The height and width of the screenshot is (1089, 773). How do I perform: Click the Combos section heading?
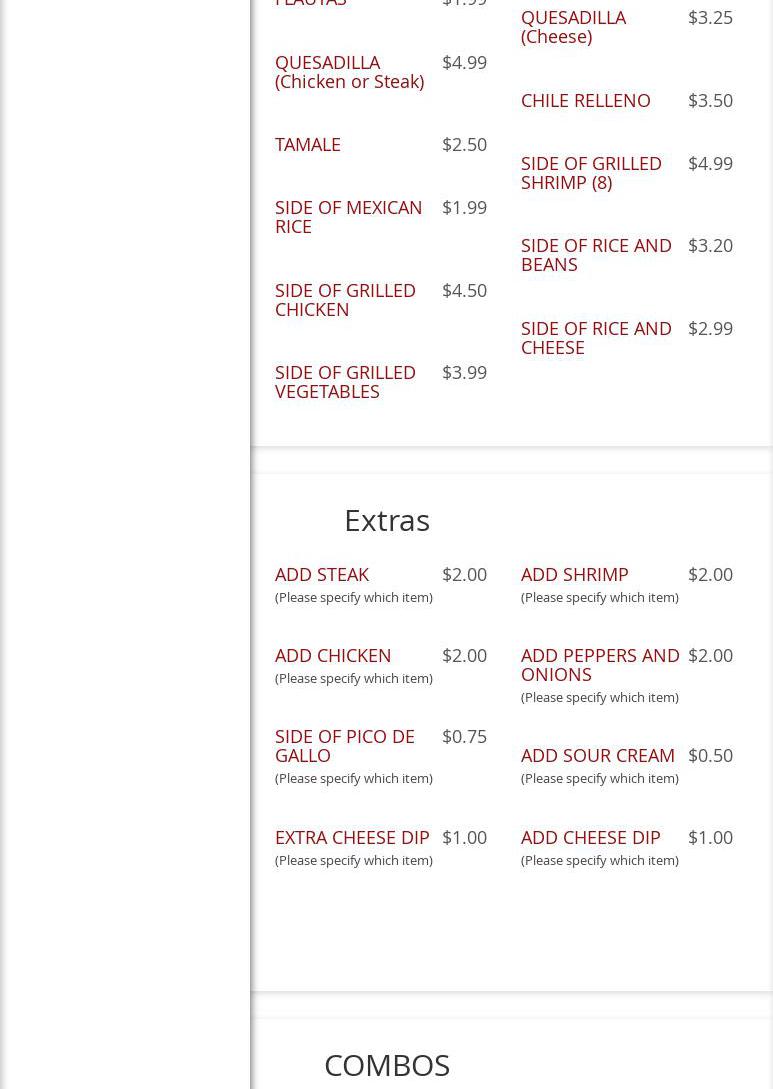point(387,1065)
